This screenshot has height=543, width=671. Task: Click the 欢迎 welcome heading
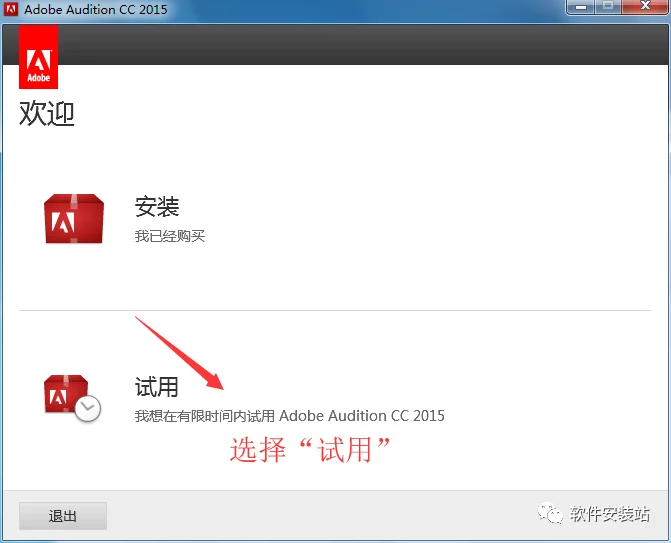47,113
